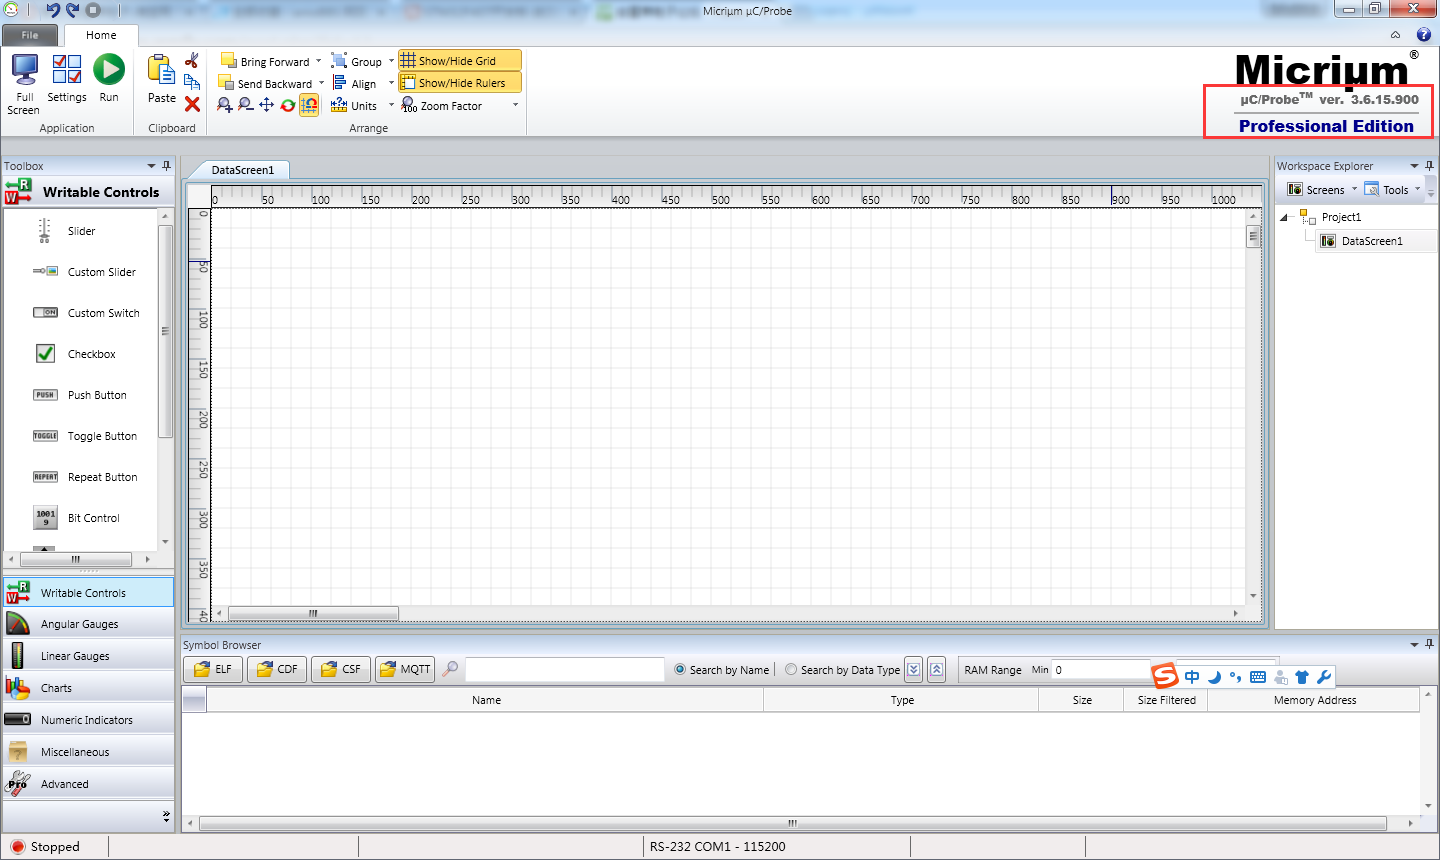Open the Charts toolbox category

(88, 688)
